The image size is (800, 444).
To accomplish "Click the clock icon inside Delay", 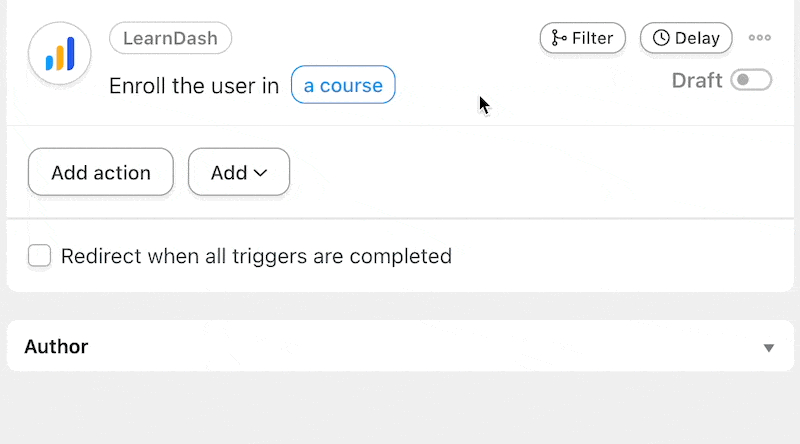I will pos(661,38).
